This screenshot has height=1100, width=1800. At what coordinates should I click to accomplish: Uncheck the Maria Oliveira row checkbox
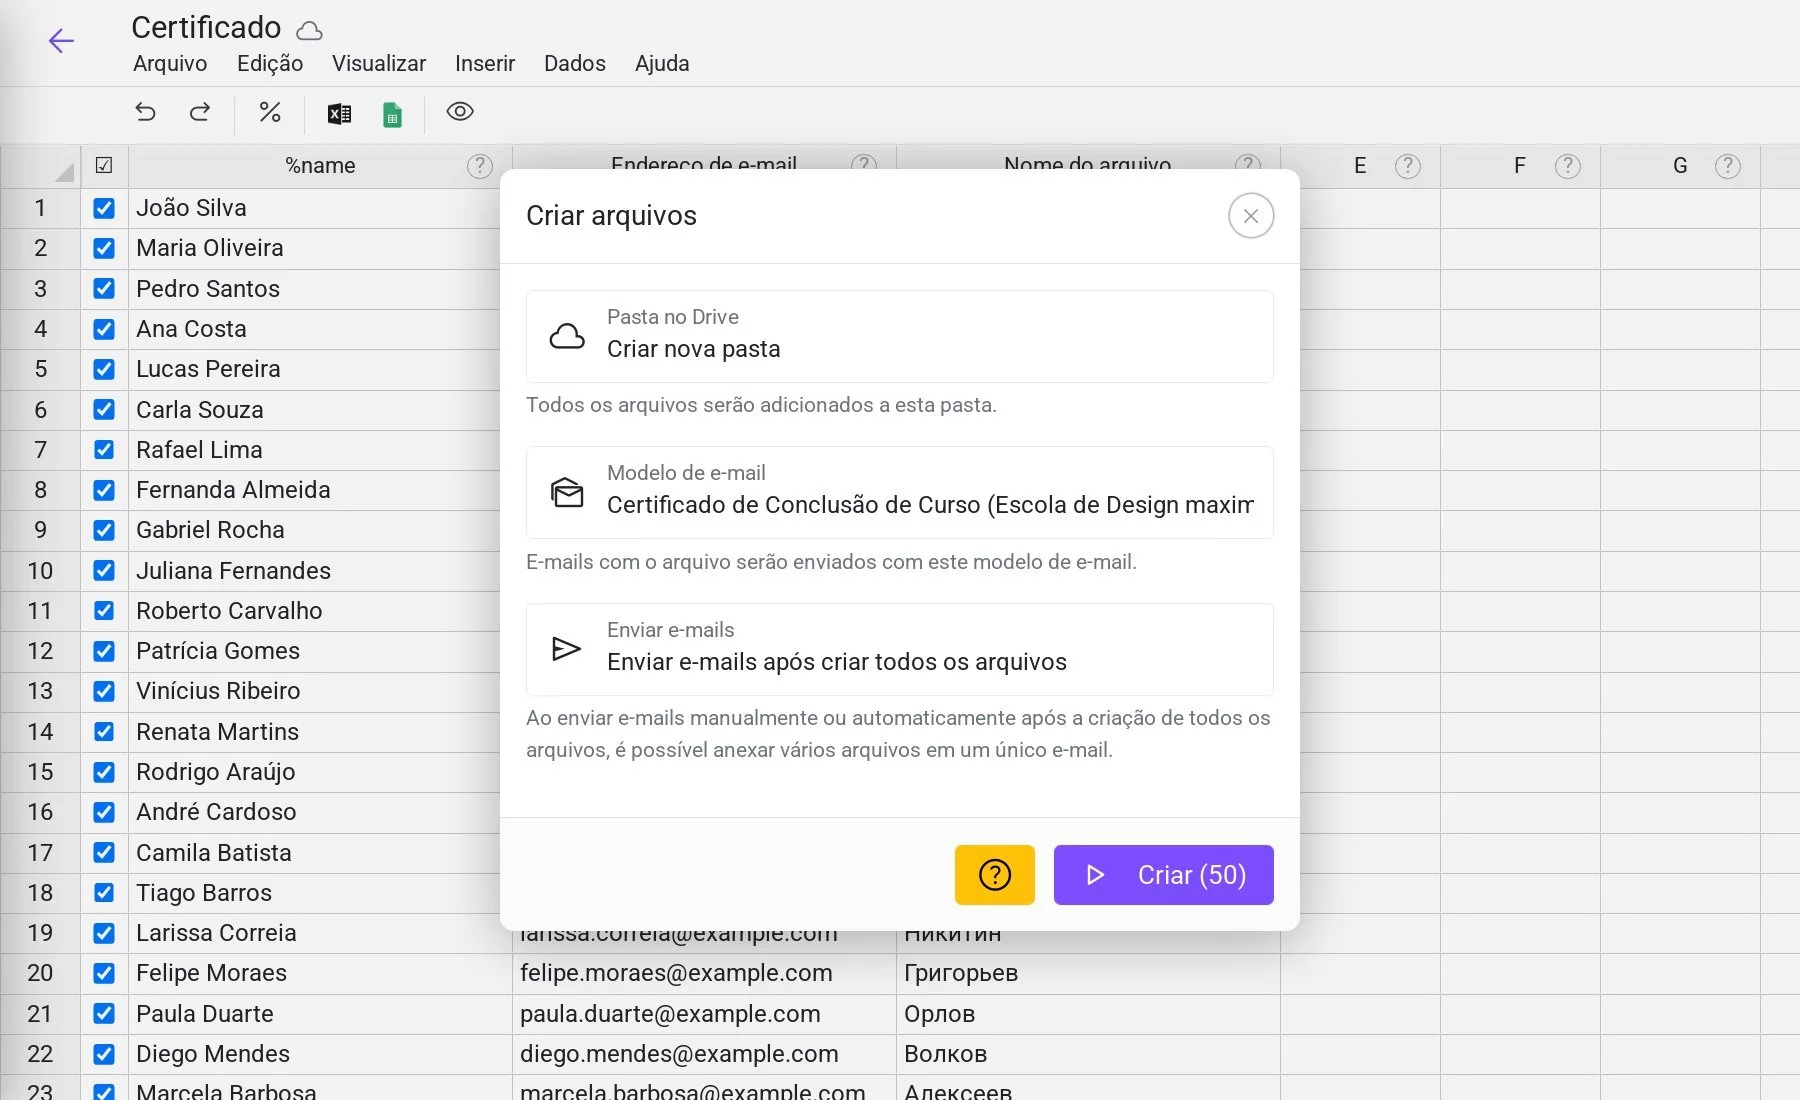pos(104,248)
